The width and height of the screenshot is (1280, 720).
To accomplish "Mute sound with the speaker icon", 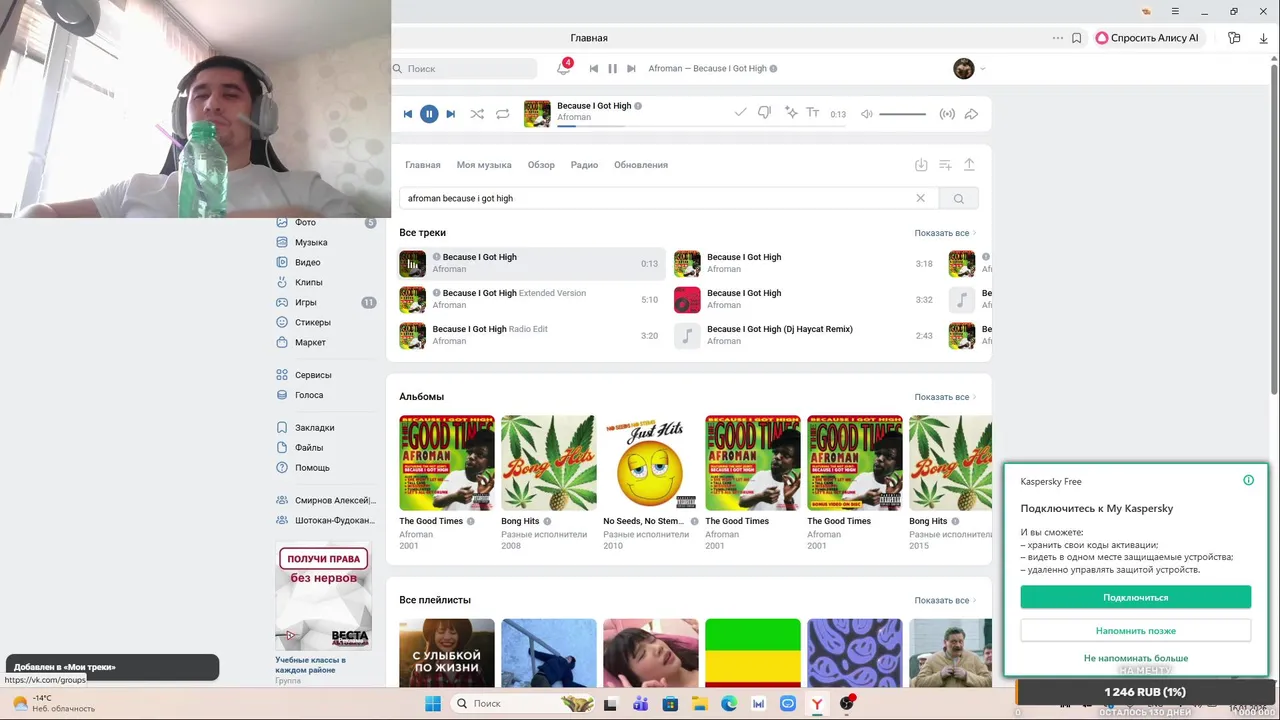I will pyautogui.click(x=866, y=114).
